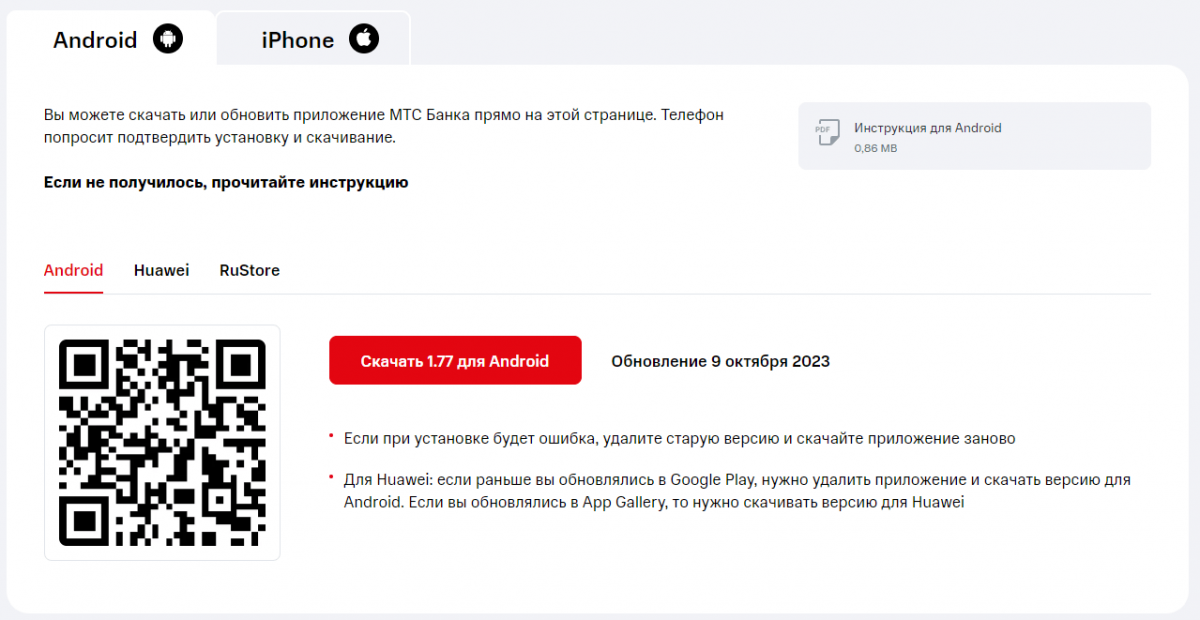Switch to the iPhone tab
1200x620 pixels.
313,40
